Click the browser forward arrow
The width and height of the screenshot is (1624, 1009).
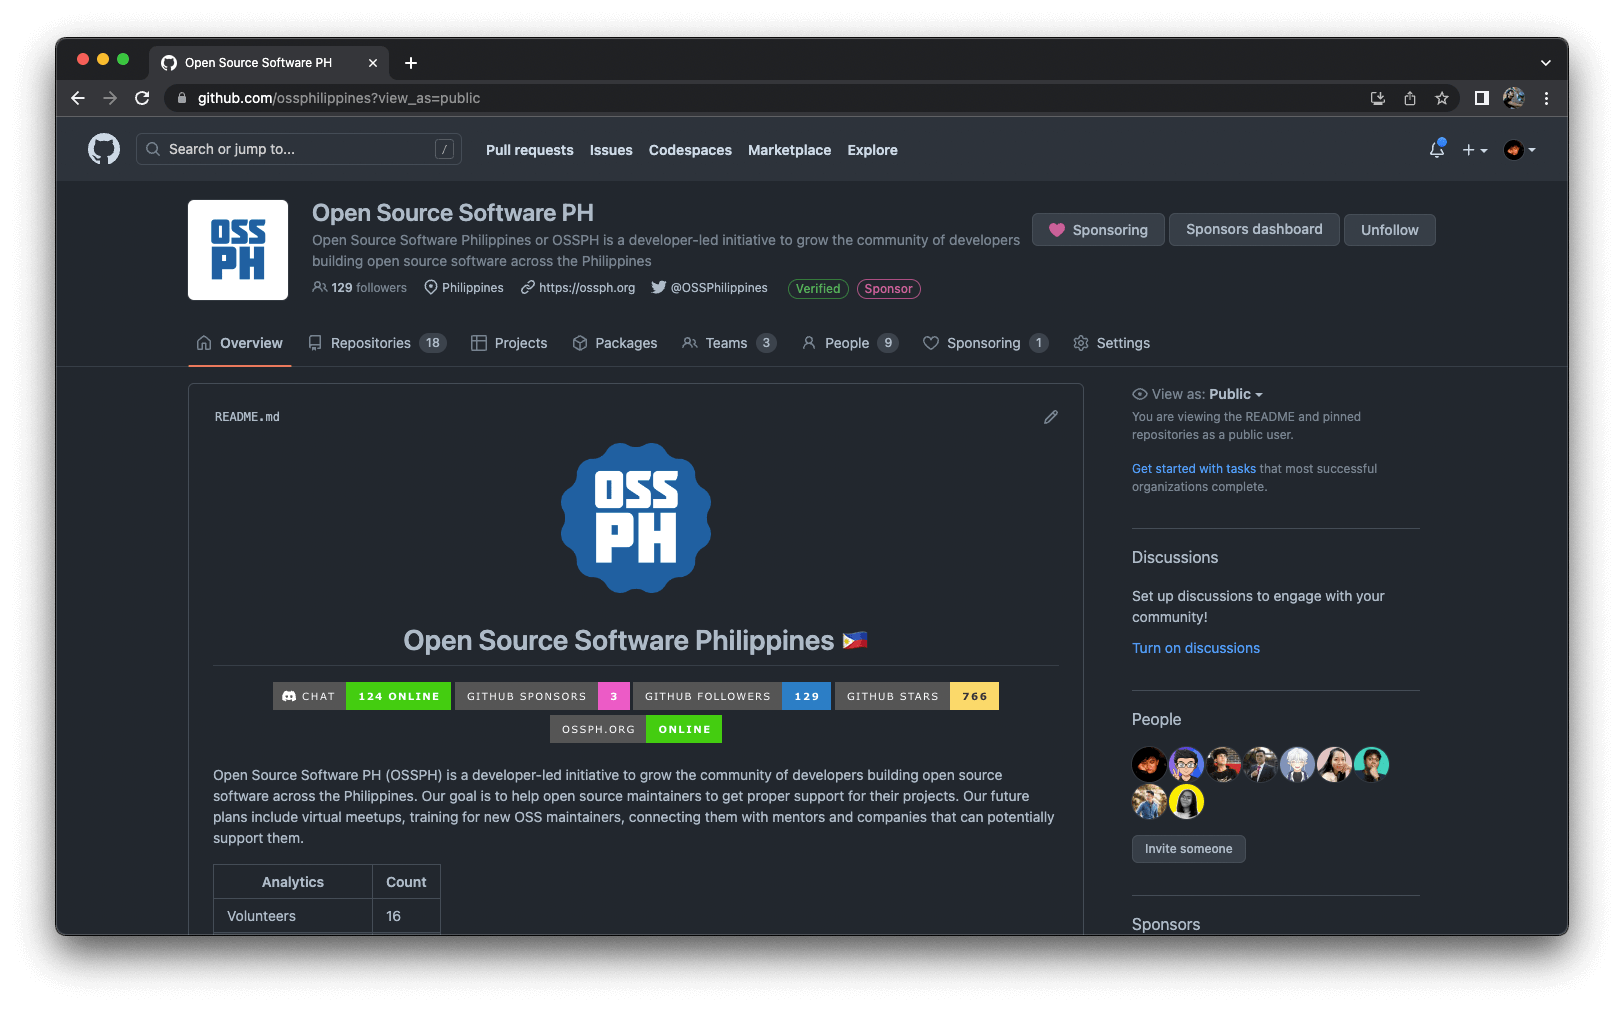[110, 98]
